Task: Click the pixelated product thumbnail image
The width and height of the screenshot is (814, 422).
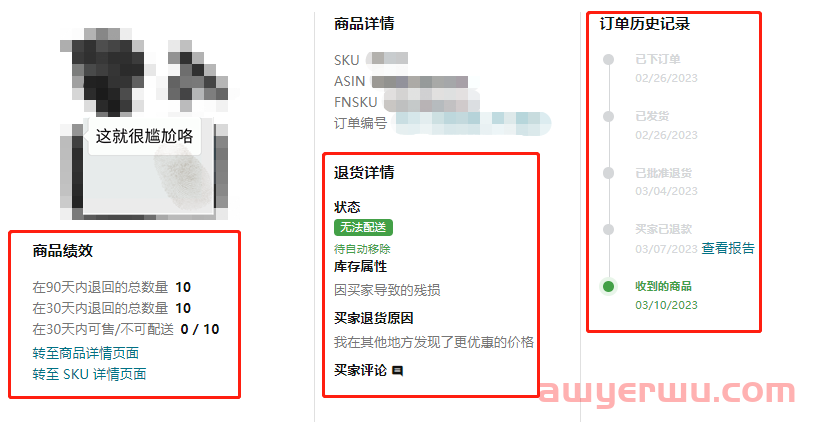Action: [145, 122]
